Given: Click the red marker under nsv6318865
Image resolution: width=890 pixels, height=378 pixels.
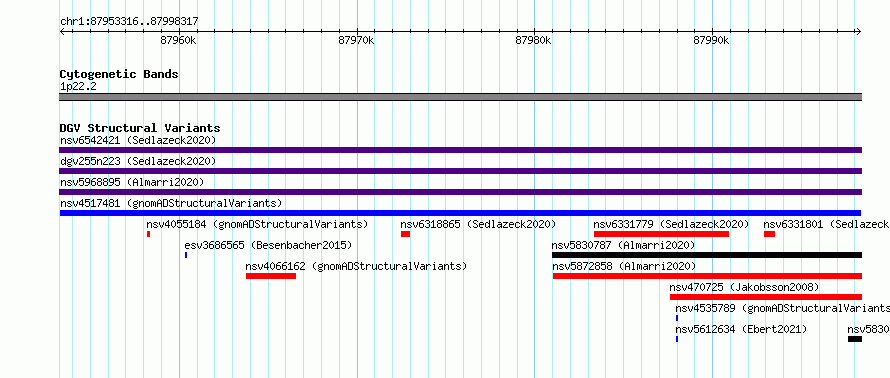Looking at the screenshot, I should click(405, 234).
